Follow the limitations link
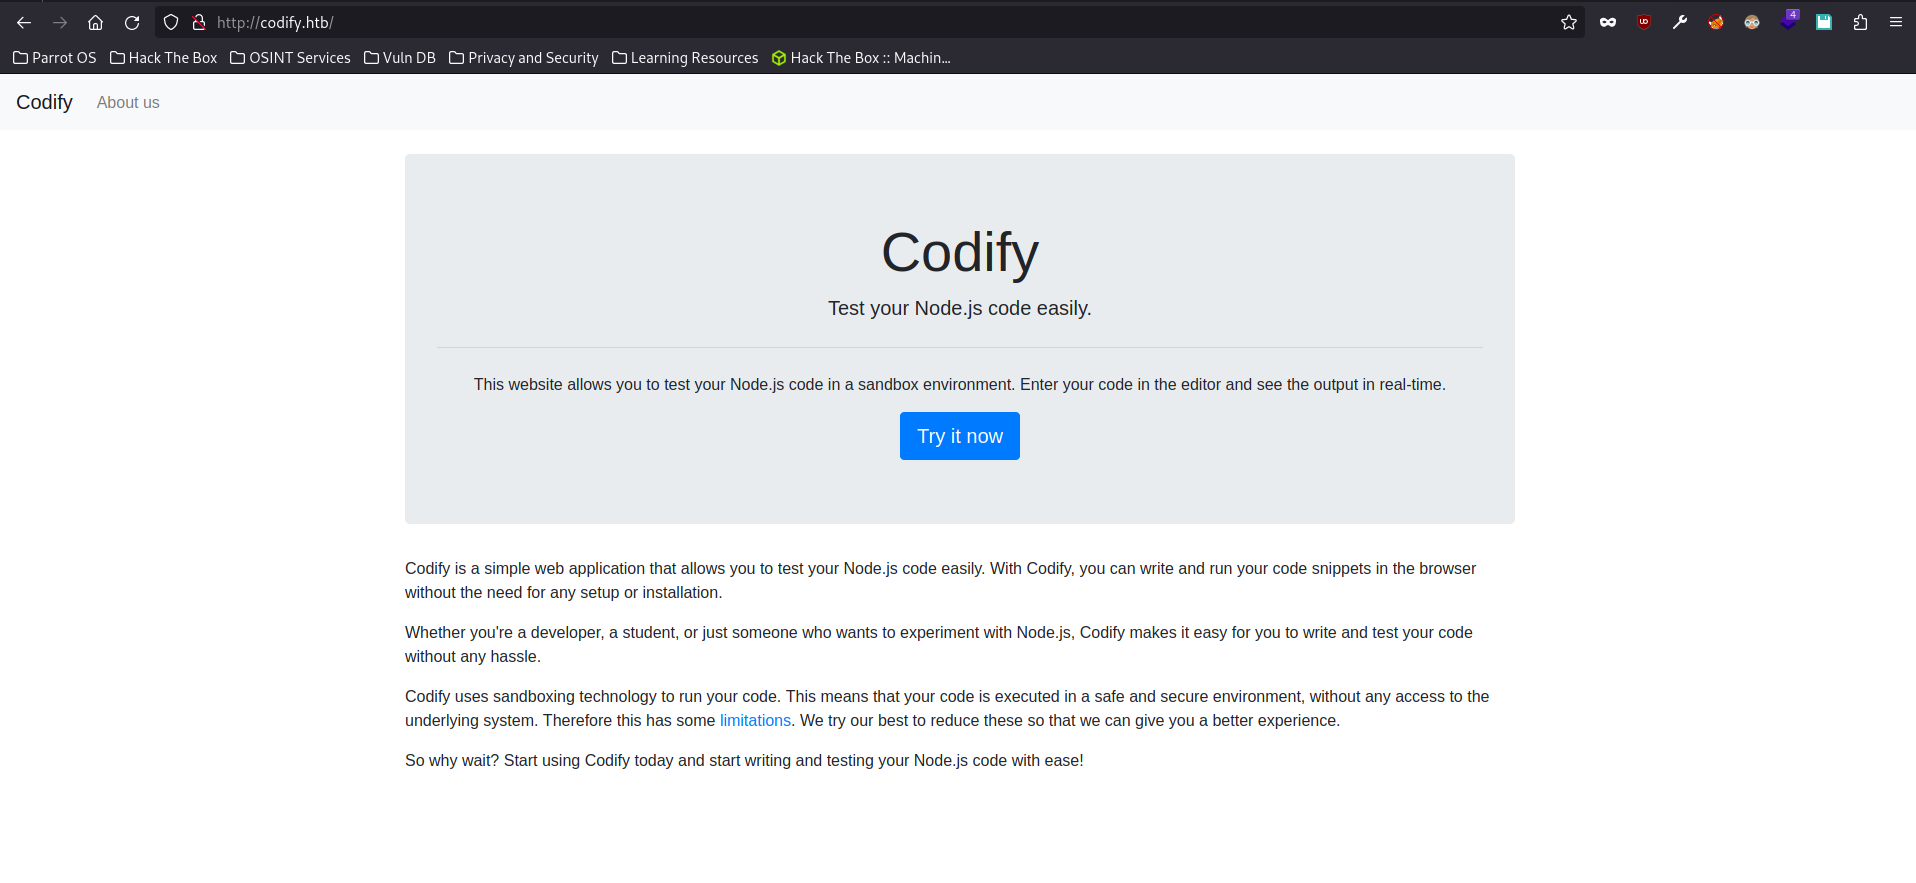The image size is (1916, 883). coord(755,720)
